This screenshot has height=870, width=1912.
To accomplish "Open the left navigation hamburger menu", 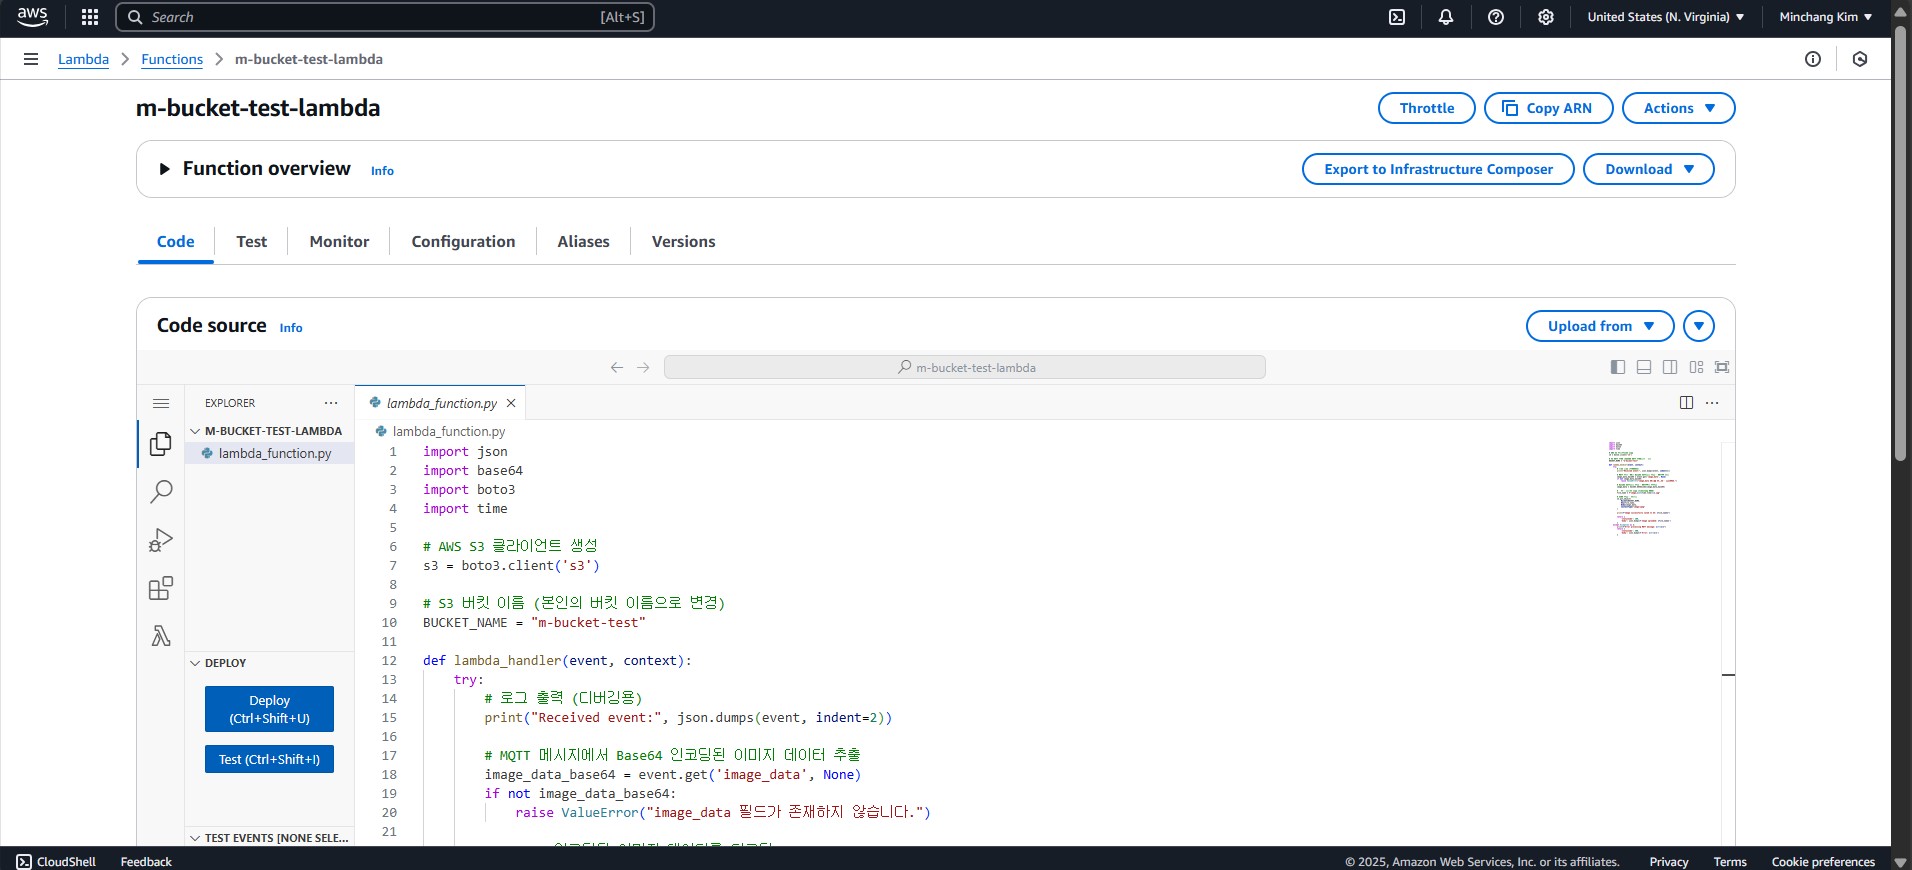I will coord(31,59).
